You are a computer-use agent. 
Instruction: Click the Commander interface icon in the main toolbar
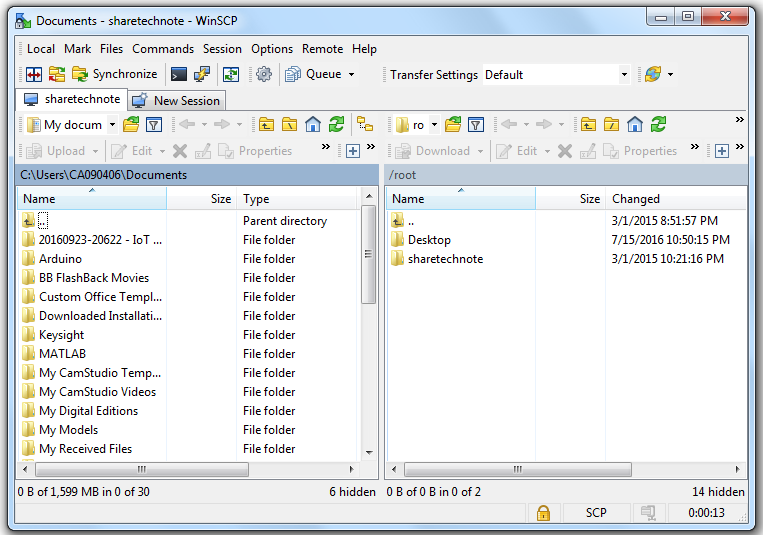point(34,74)
